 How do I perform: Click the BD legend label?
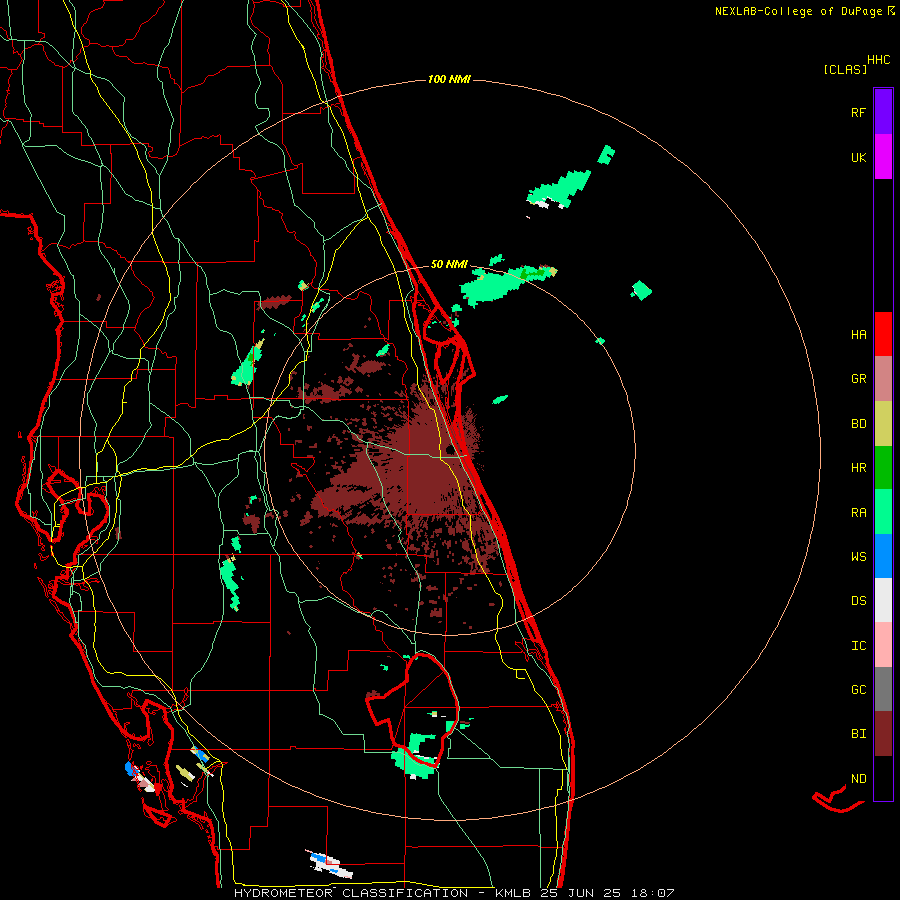pos(858,424)
